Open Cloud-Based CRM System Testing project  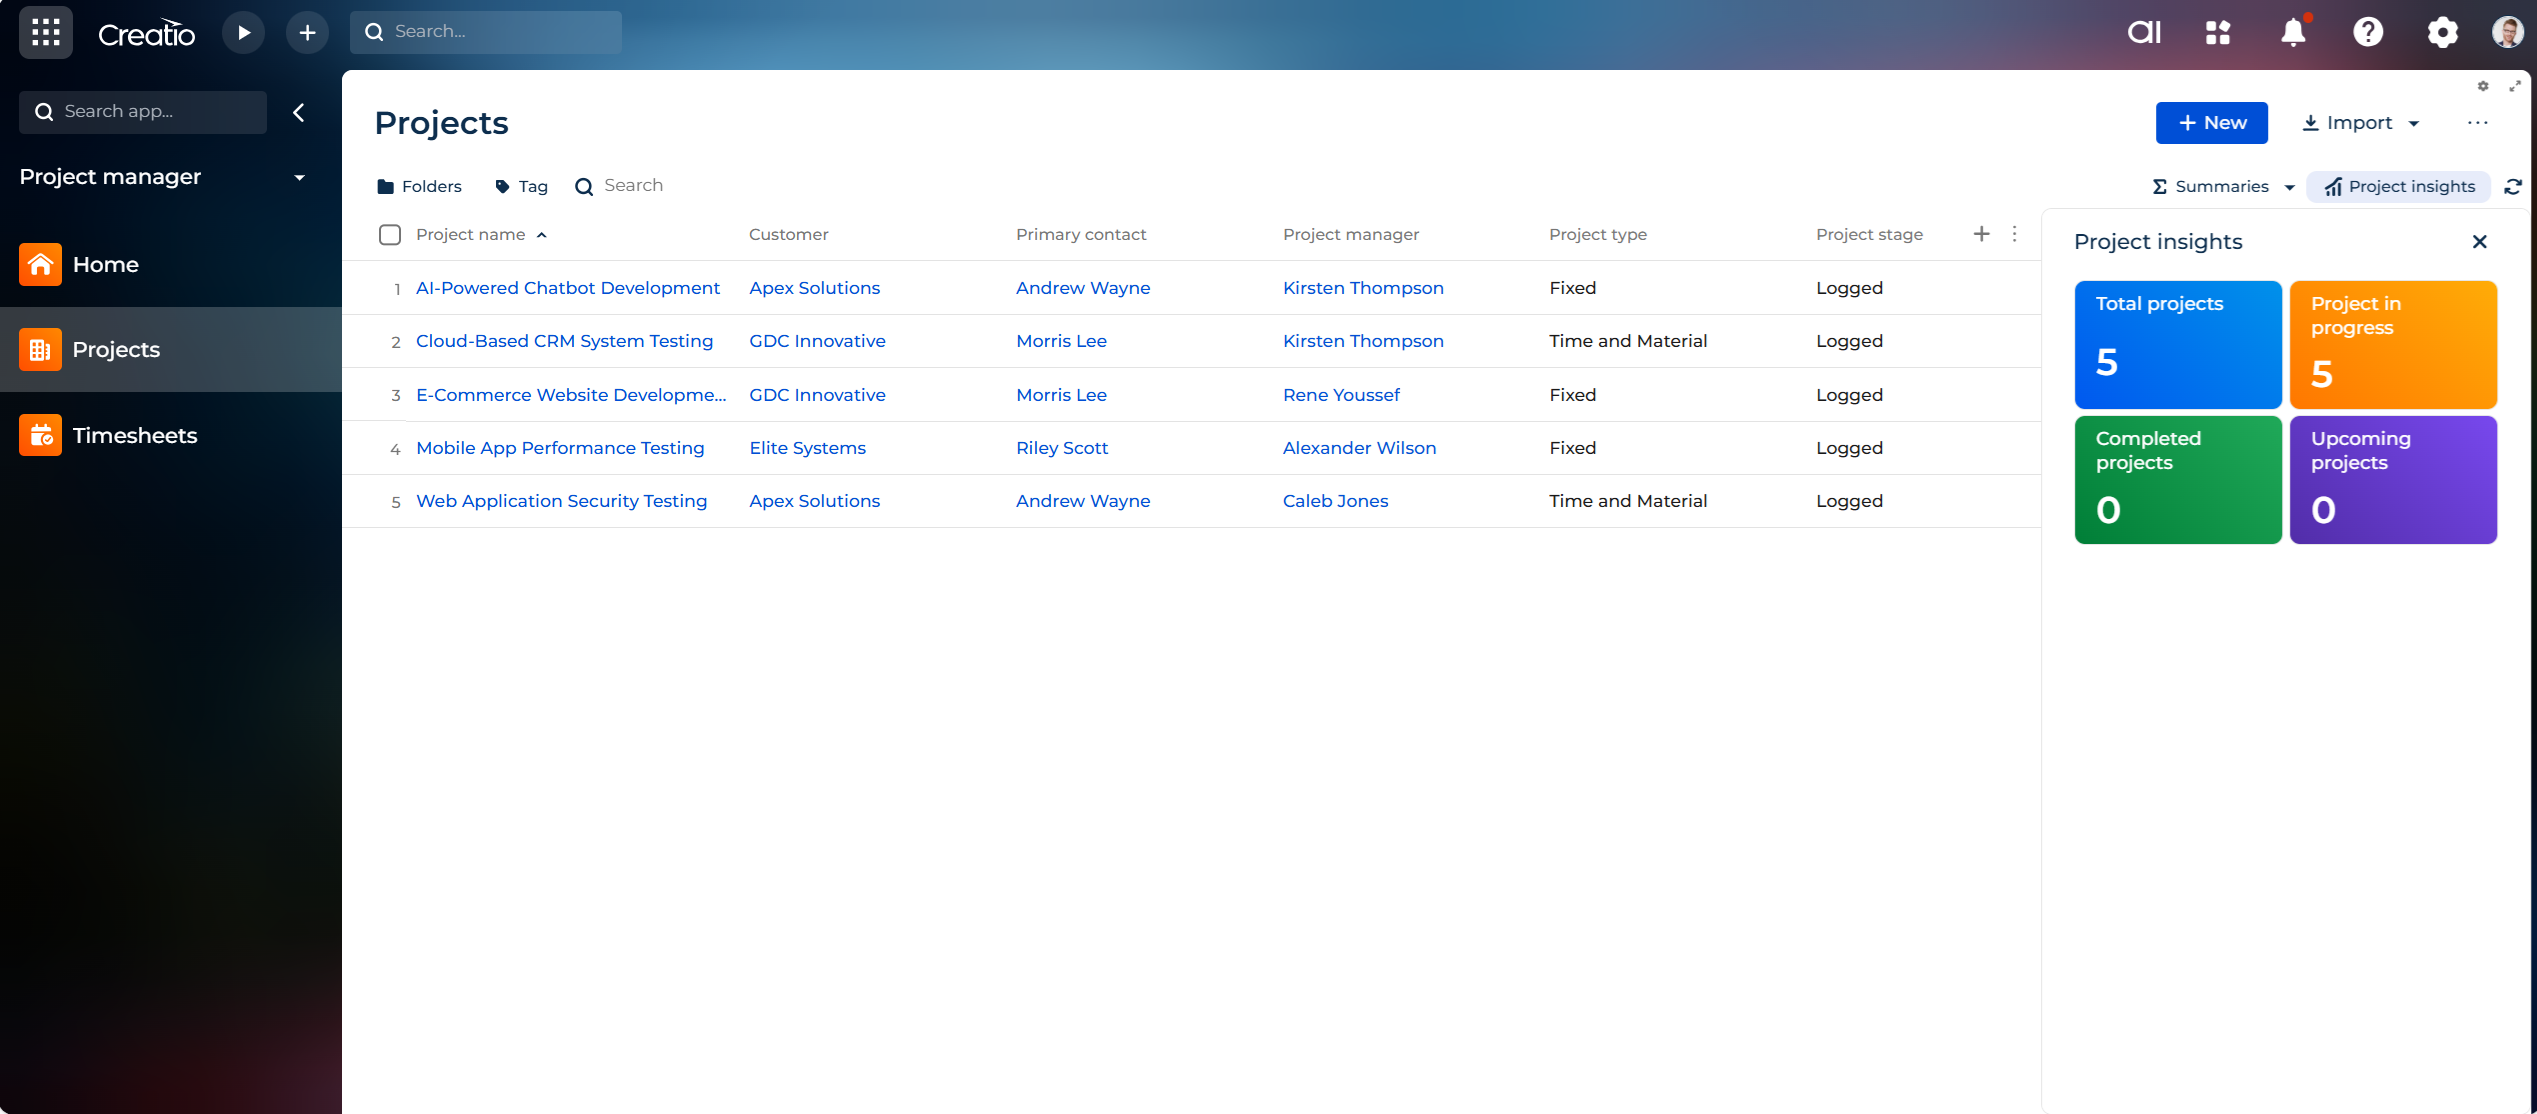coord(564,341)
